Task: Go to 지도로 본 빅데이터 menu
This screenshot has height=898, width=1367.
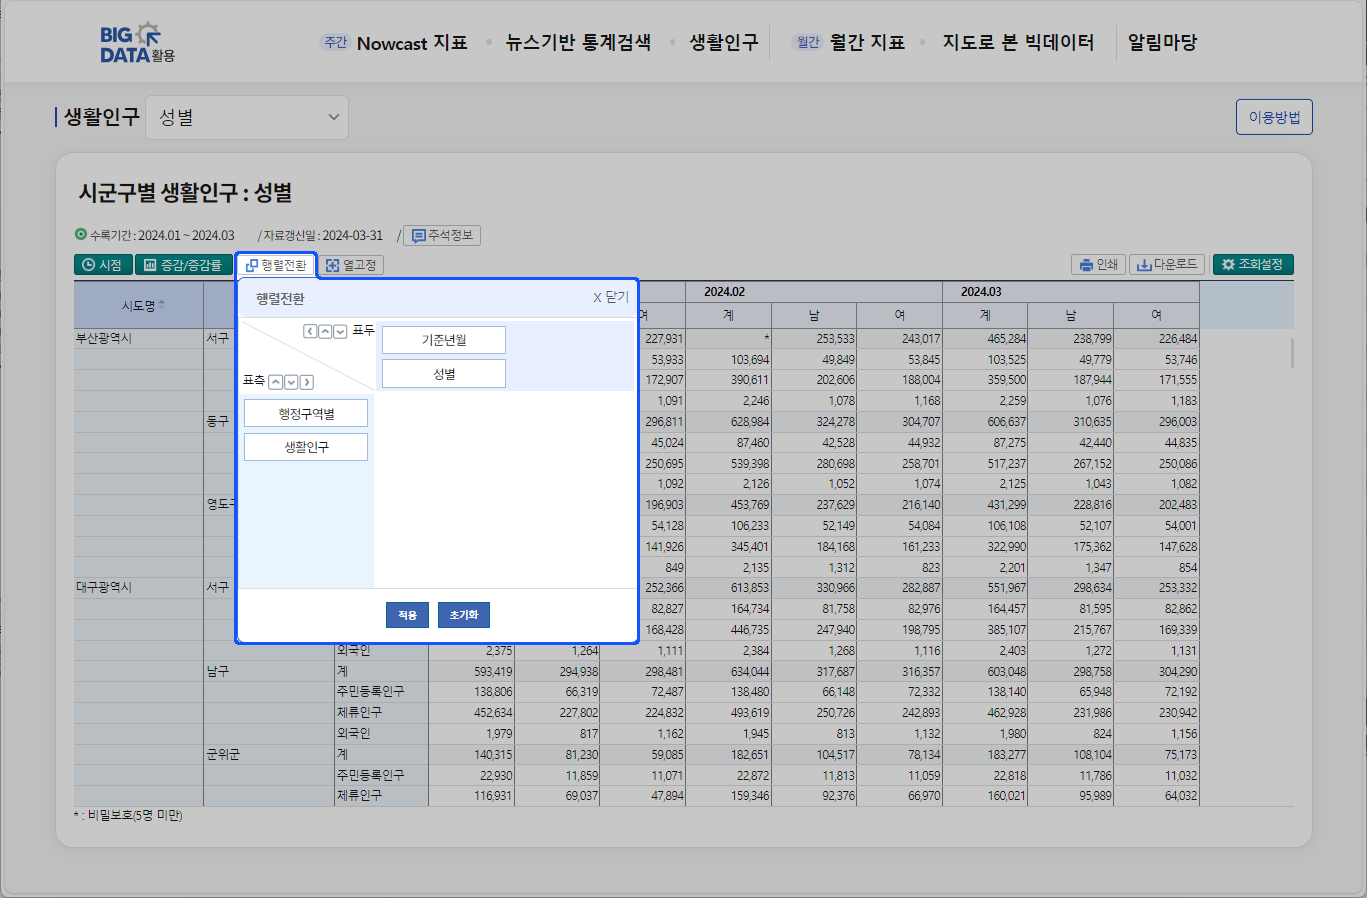Action: click(1017, 43)
